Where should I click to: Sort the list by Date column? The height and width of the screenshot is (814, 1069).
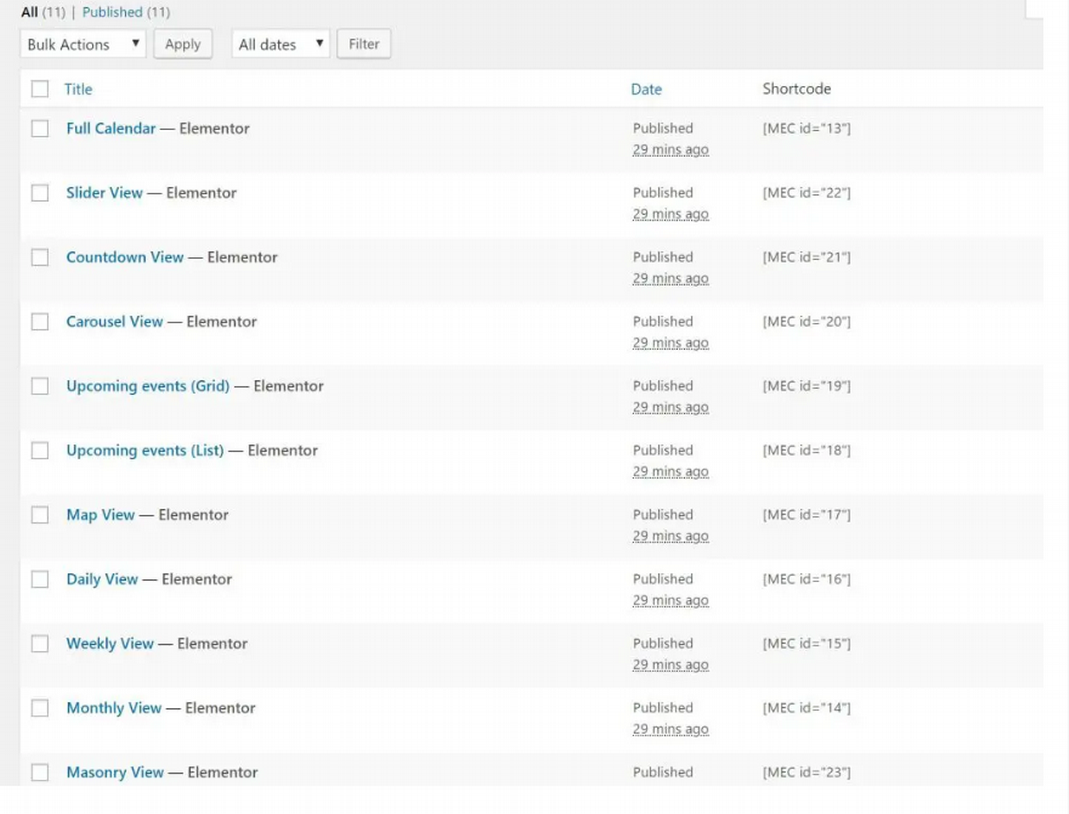(x=646, y=89)
